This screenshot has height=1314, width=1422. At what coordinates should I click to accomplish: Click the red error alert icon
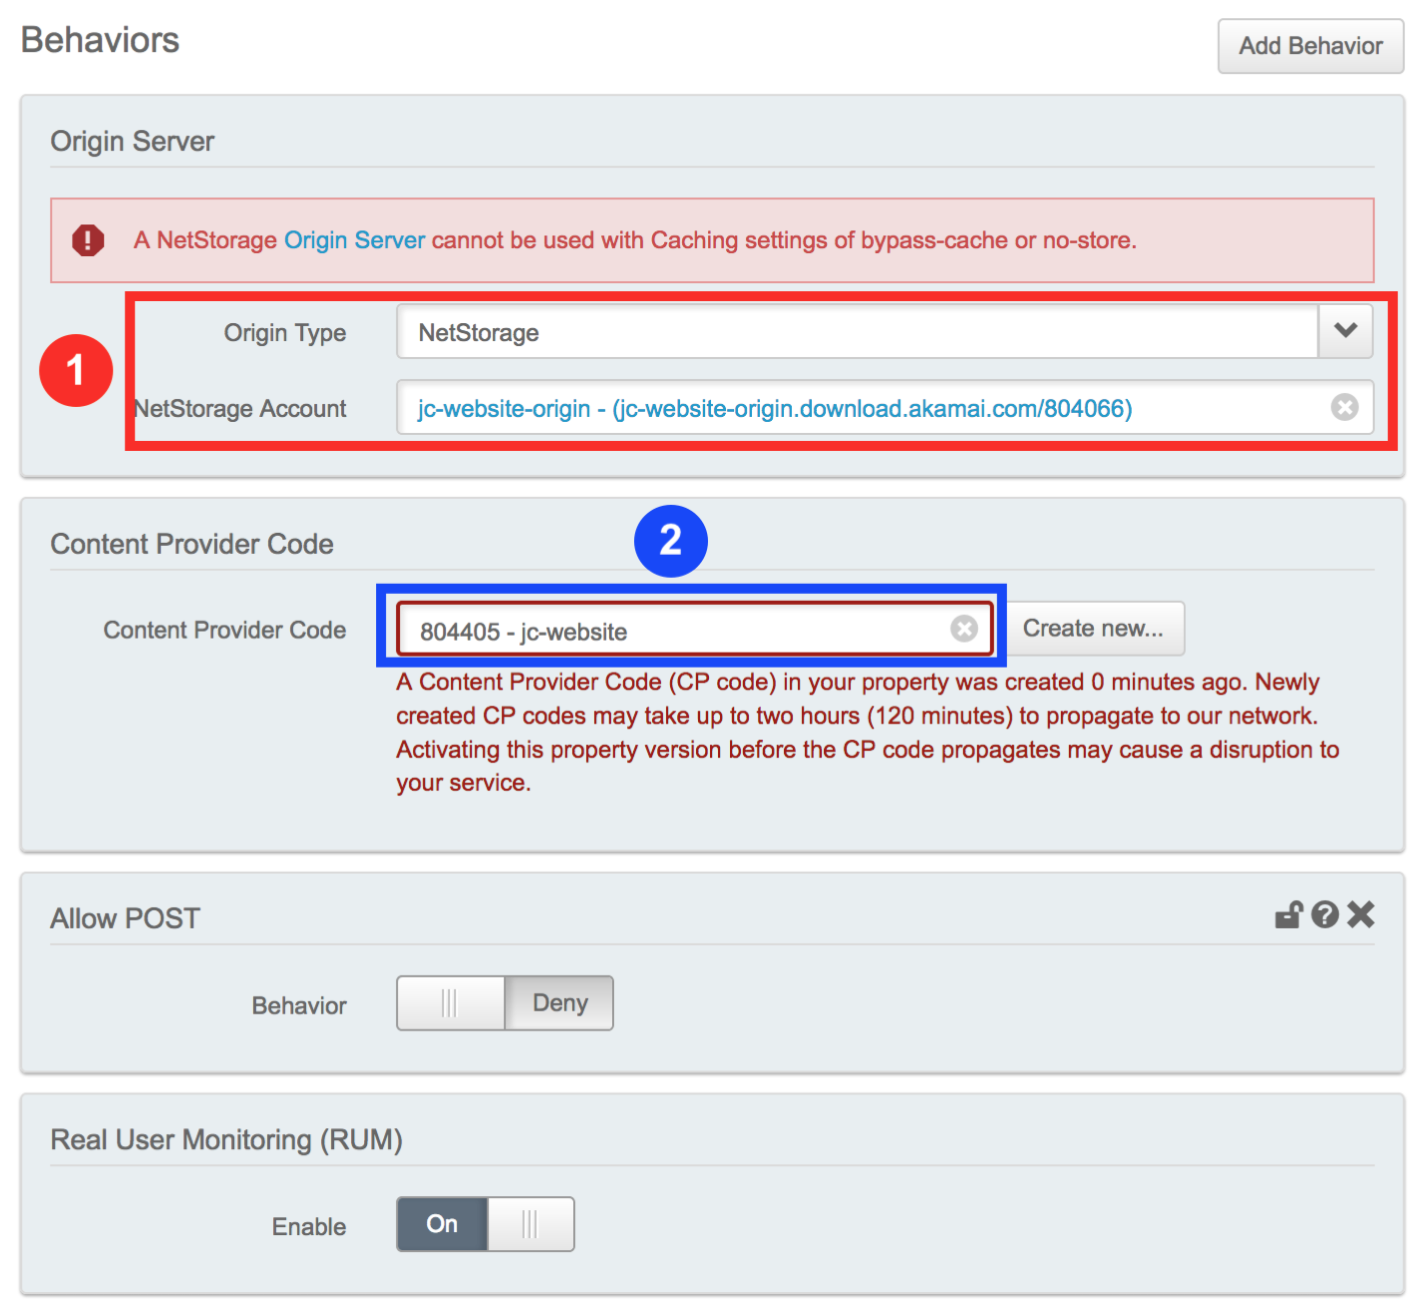click(x=88, y=240)
